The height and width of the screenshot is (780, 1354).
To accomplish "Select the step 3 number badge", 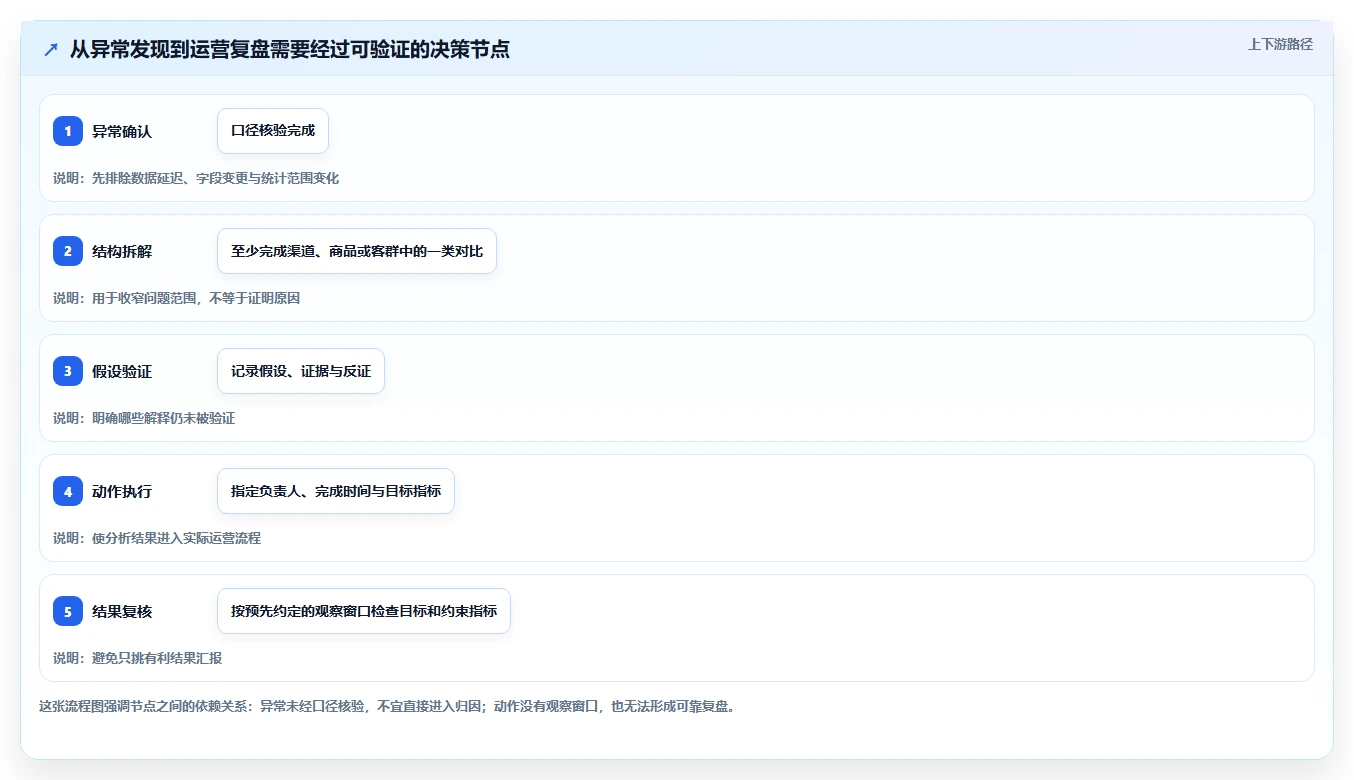I will [x=68, y=371].
